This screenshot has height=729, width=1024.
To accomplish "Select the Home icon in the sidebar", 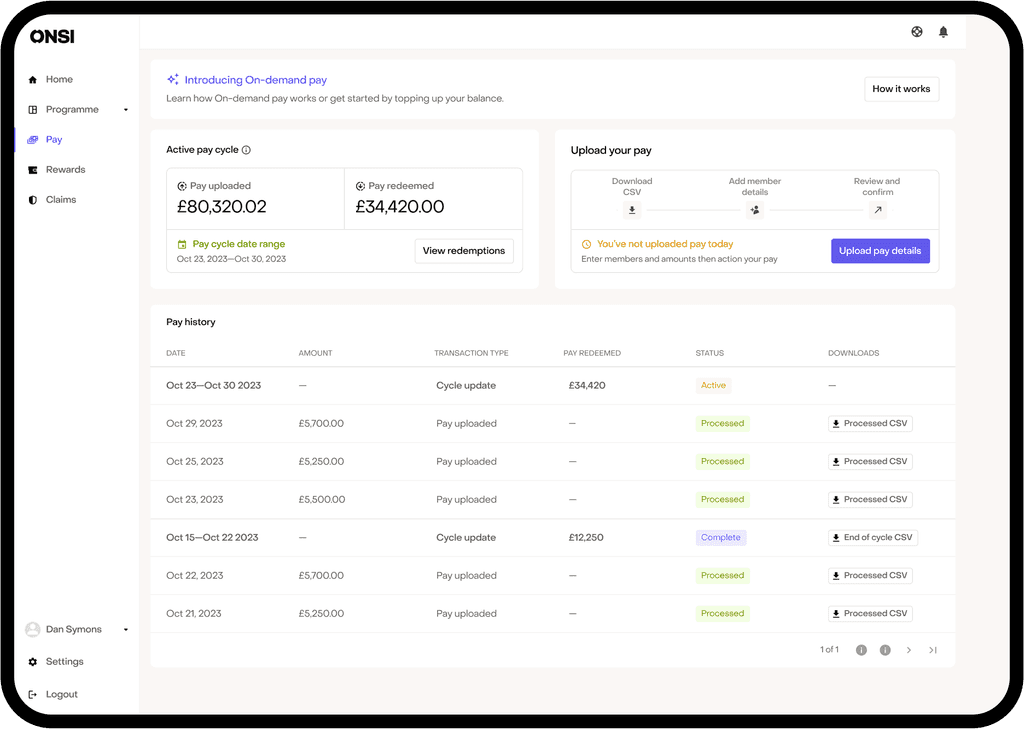I will click(33, 79).
